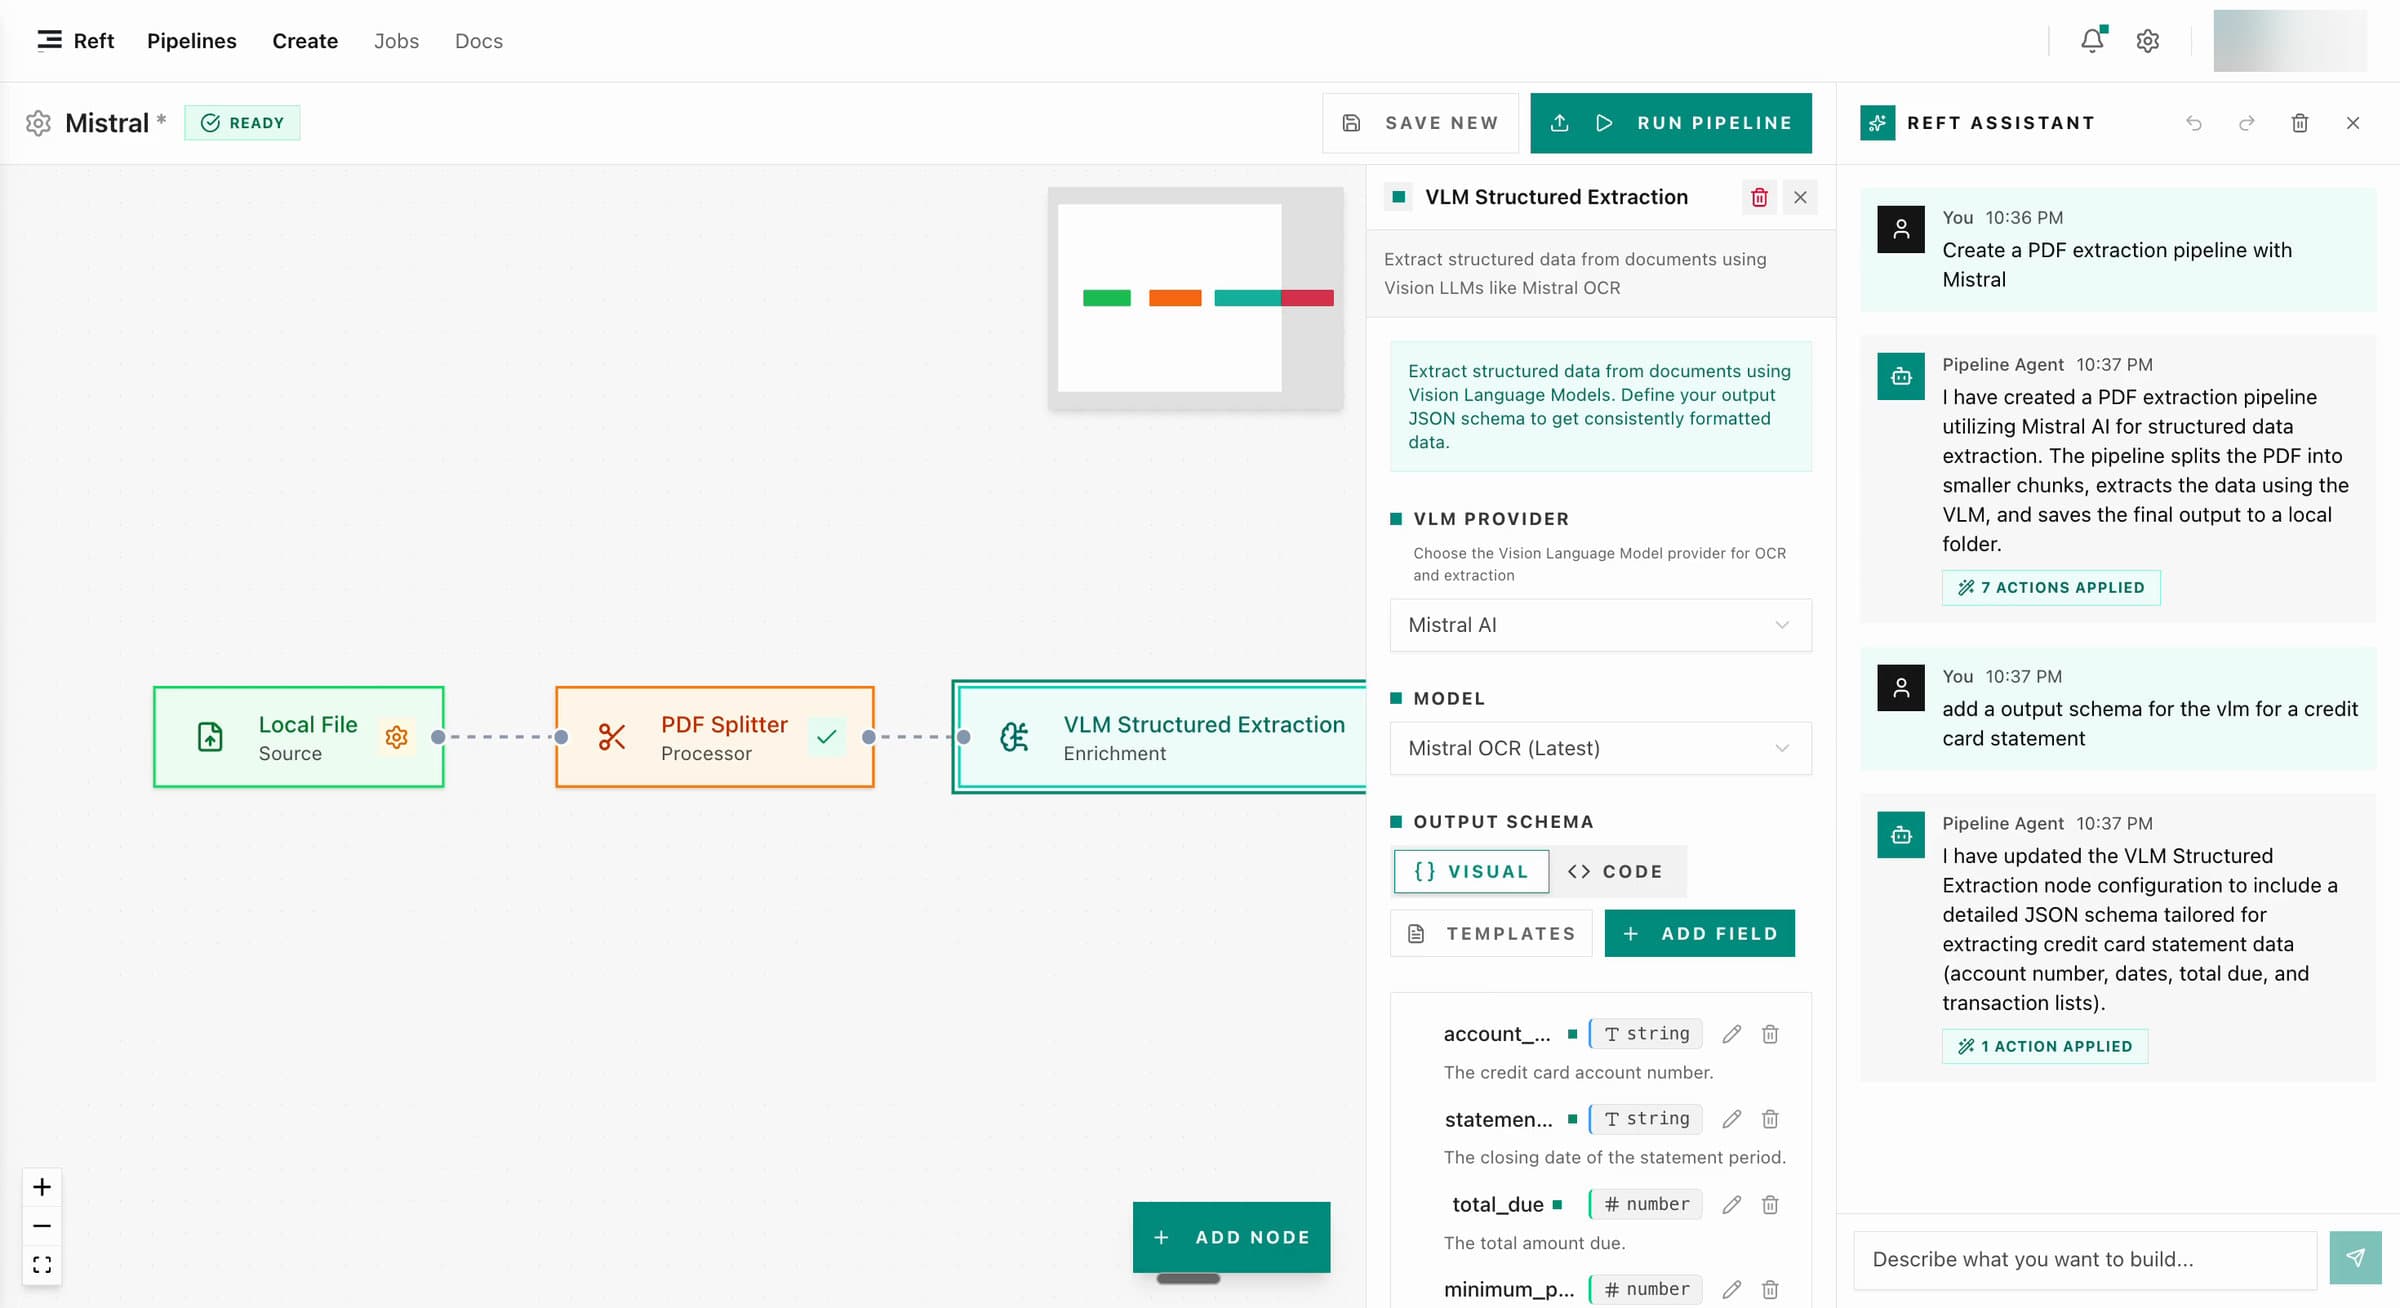
Task: Click the user profile avatar area
Action: tap(2289, 41)
